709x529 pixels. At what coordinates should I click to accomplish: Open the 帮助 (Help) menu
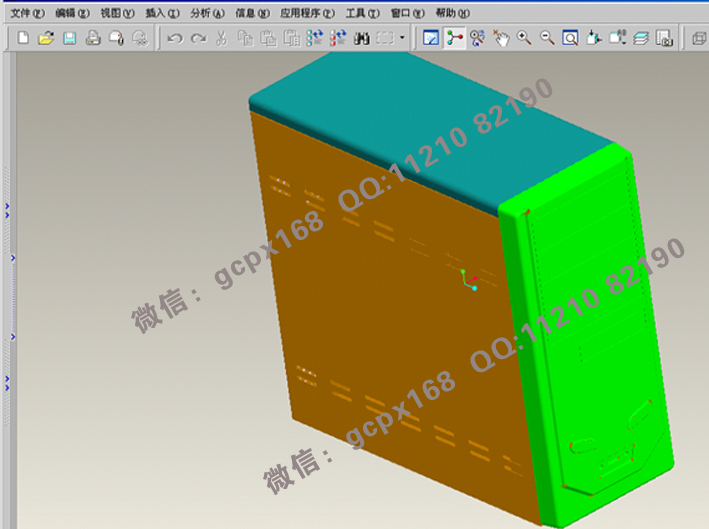coord(452,13)
